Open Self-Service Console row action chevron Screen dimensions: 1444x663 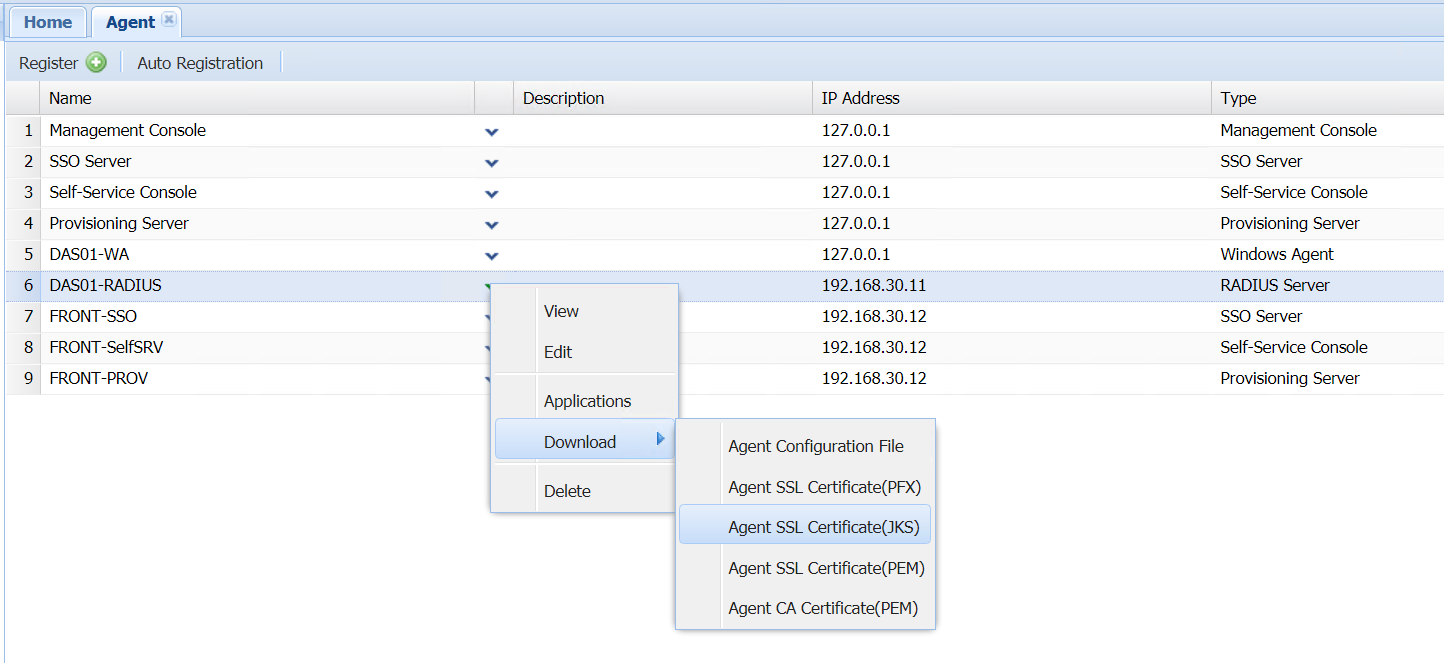[x=491, y=193]
